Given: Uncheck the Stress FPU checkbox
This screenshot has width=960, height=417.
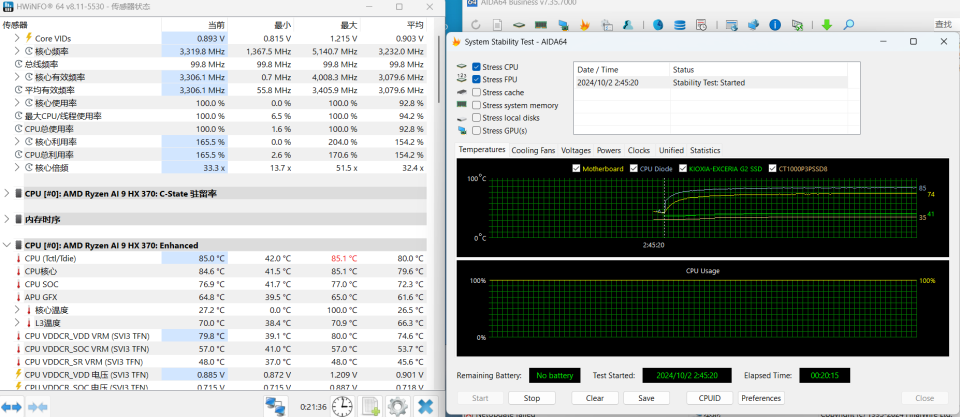Looking at the screenshot, I should [476, 80].
